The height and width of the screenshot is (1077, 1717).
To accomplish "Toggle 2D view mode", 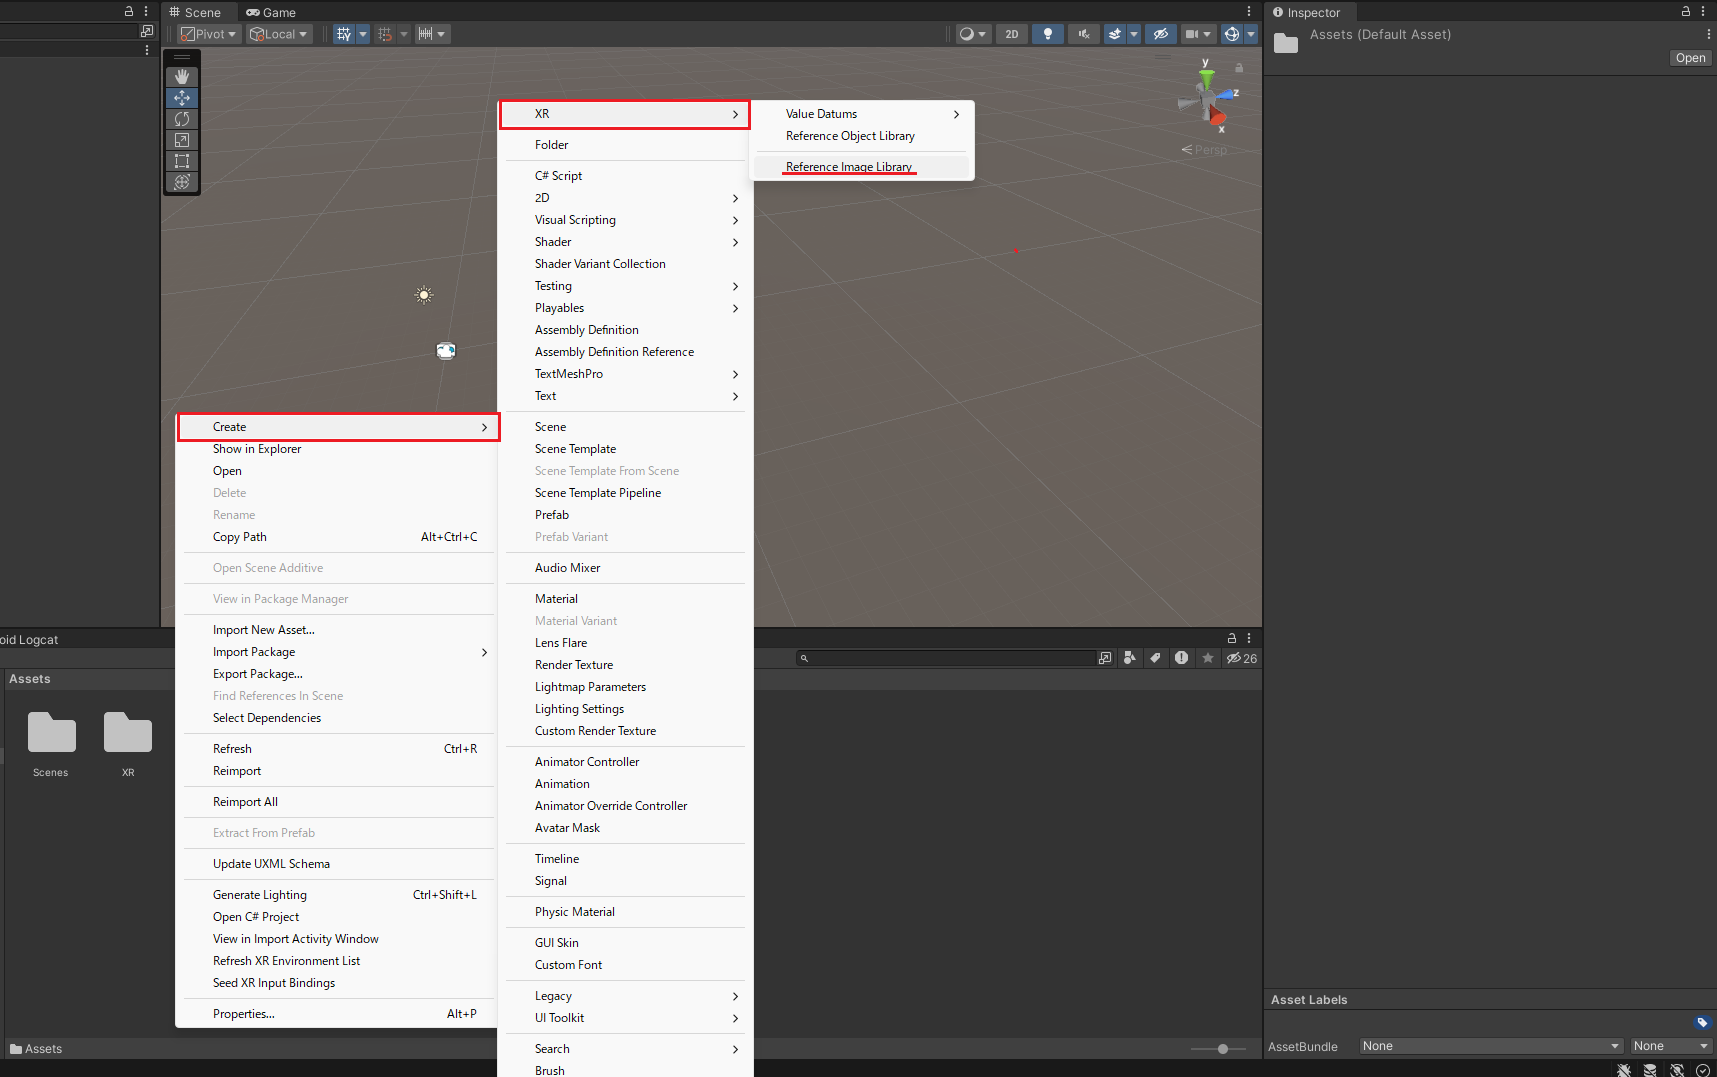I will [1012, 34].
